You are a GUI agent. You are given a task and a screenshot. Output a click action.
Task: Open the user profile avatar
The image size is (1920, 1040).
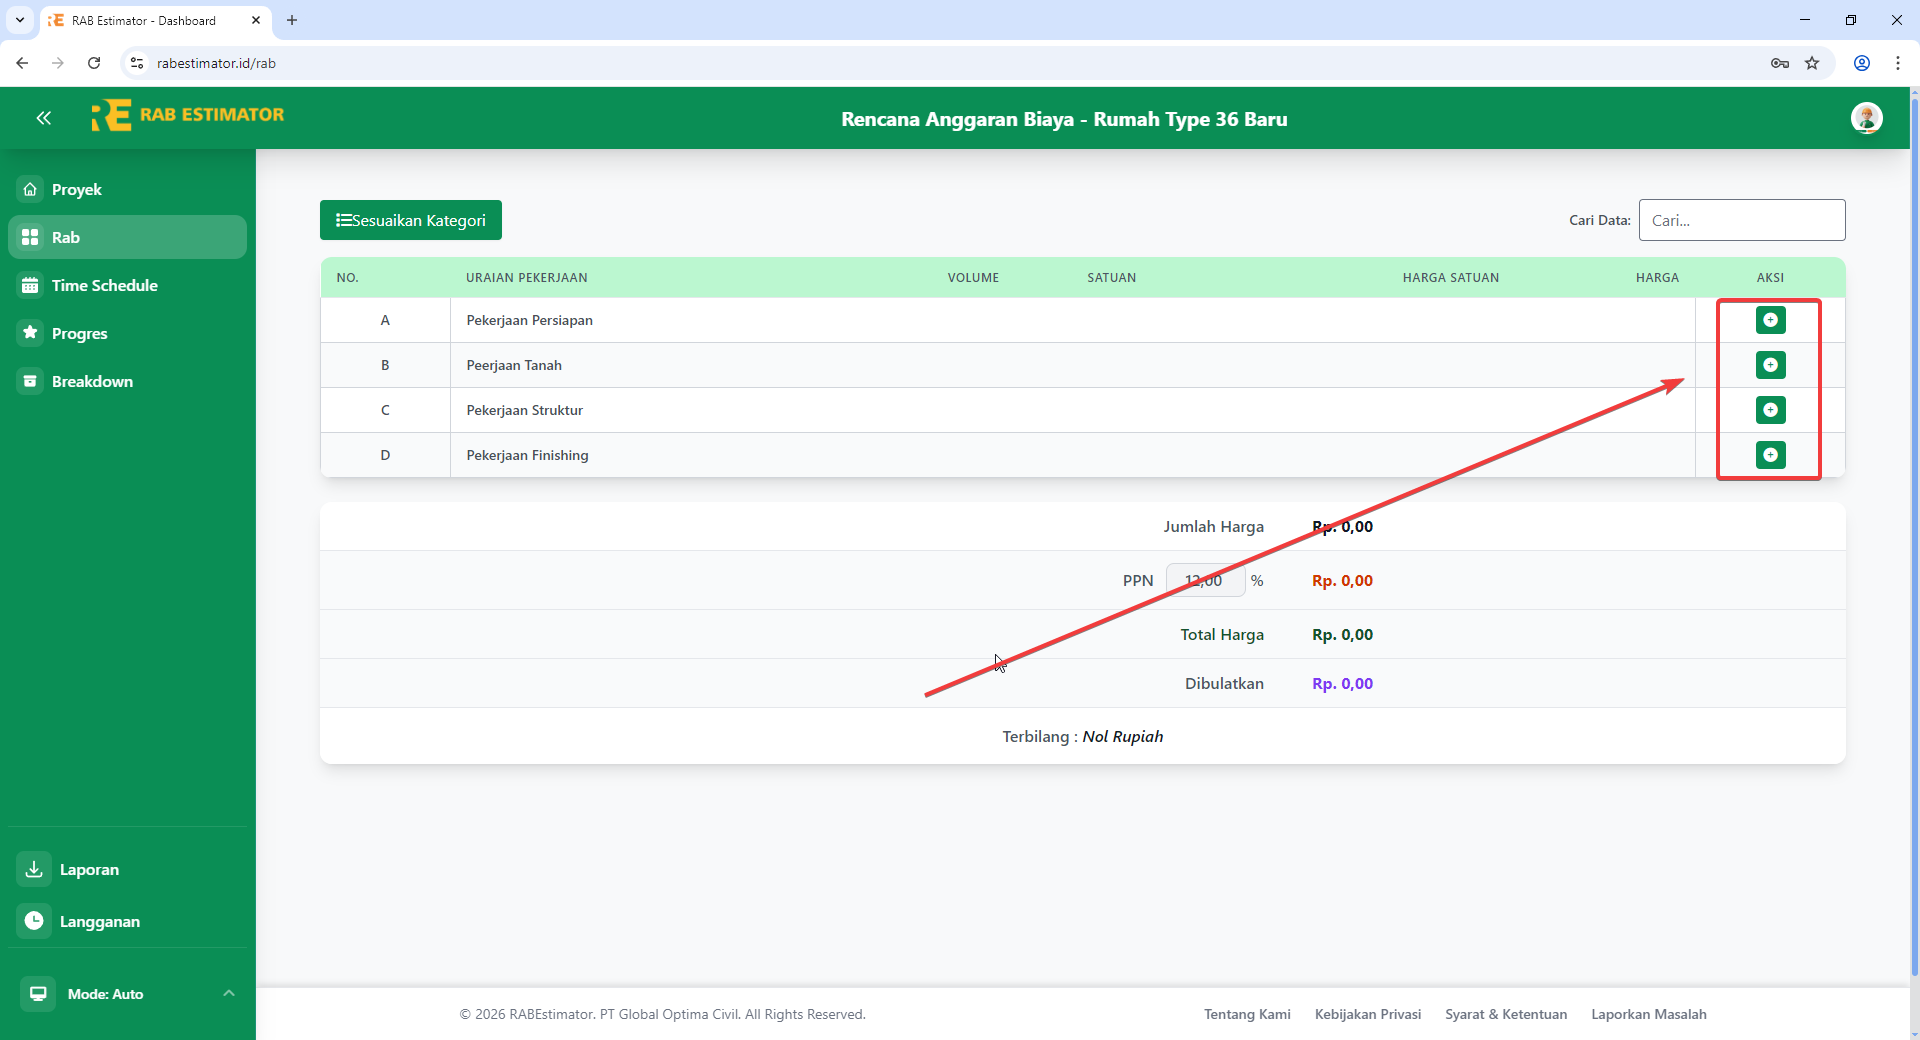1866,118
